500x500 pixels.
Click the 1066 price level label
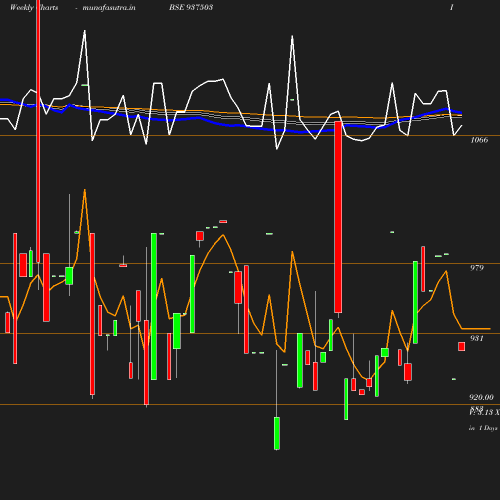pos(479,140)
